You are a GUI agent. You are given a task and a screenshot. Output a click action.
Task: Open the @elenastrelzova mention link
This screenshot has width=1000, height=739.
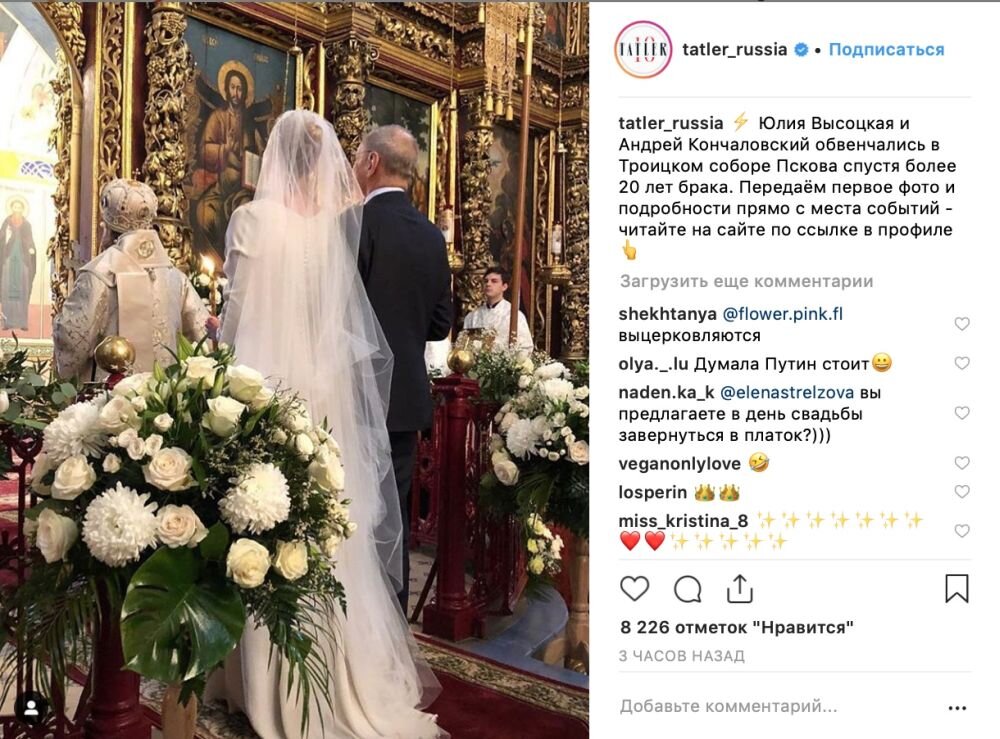(x=787, y=393)
